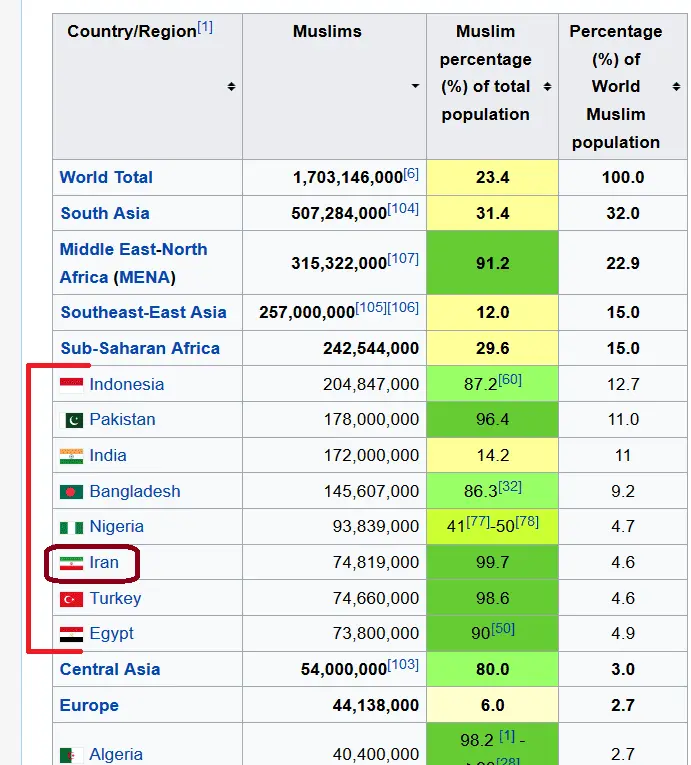
Task: Sort table by Country/Region column arrows
Action: point(231,87)
